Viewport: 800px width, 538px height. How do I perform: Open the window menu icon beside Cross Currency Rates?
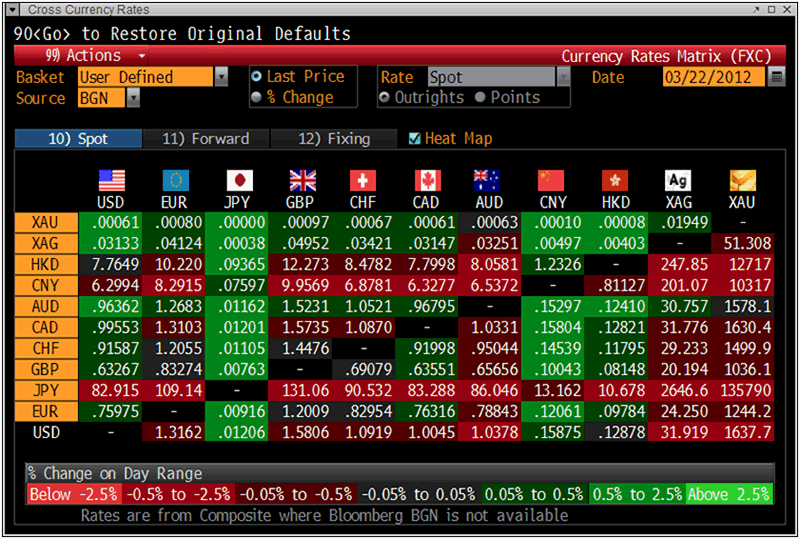13,9
